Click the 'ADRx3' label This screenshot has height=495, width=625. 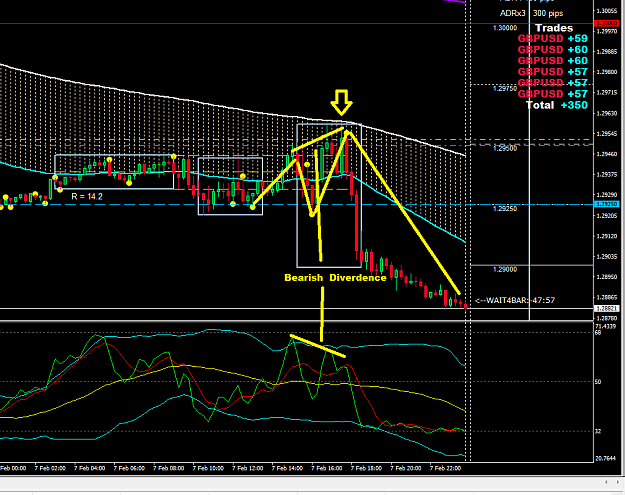coord(513,13)
